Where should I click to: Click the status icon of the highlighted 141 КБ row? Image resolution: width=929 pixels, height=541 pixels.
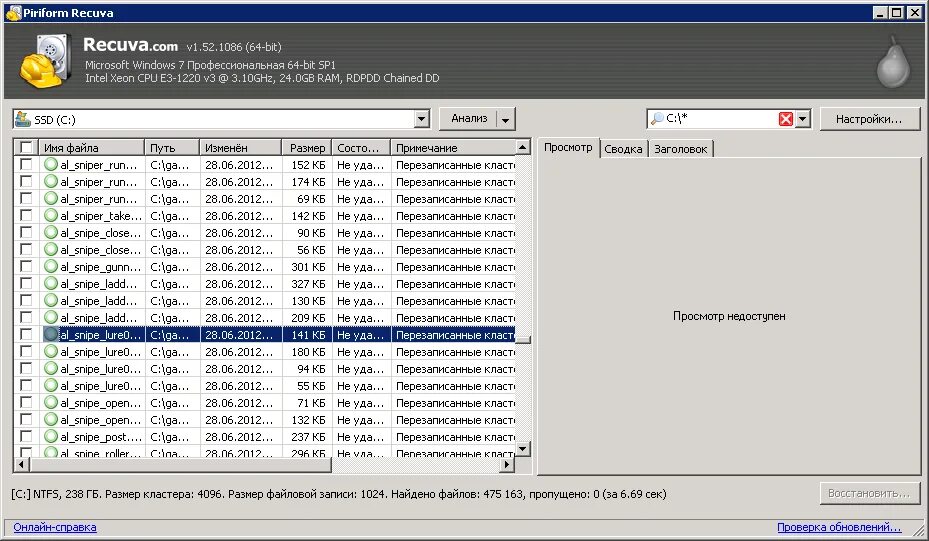51,334
